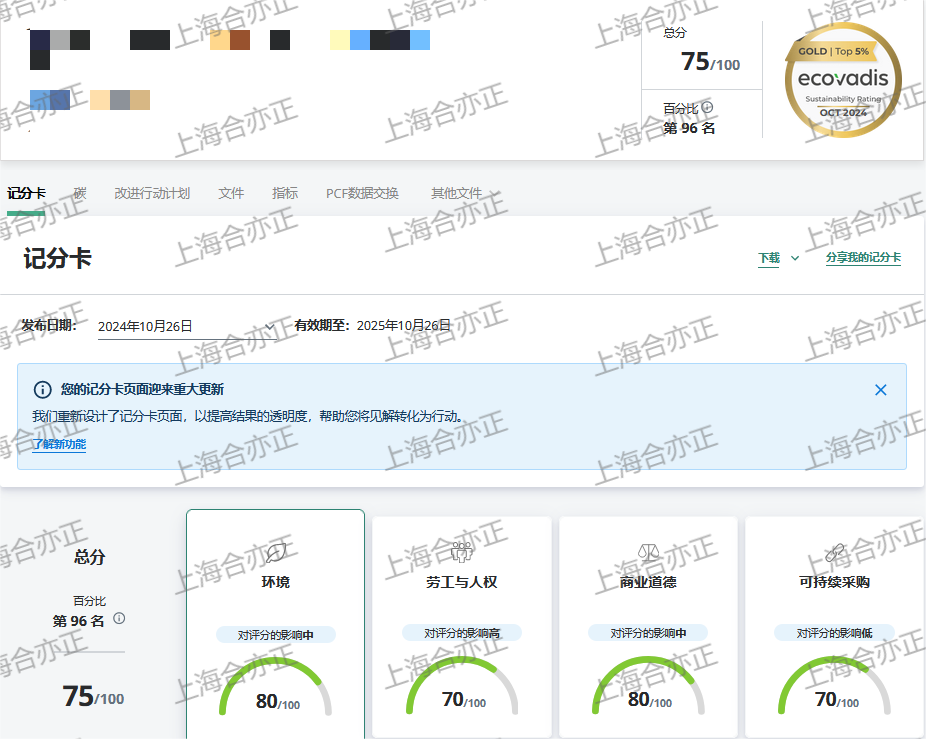
Task: Open the 改进行动计划 tab
Action: tap(152, 194)
